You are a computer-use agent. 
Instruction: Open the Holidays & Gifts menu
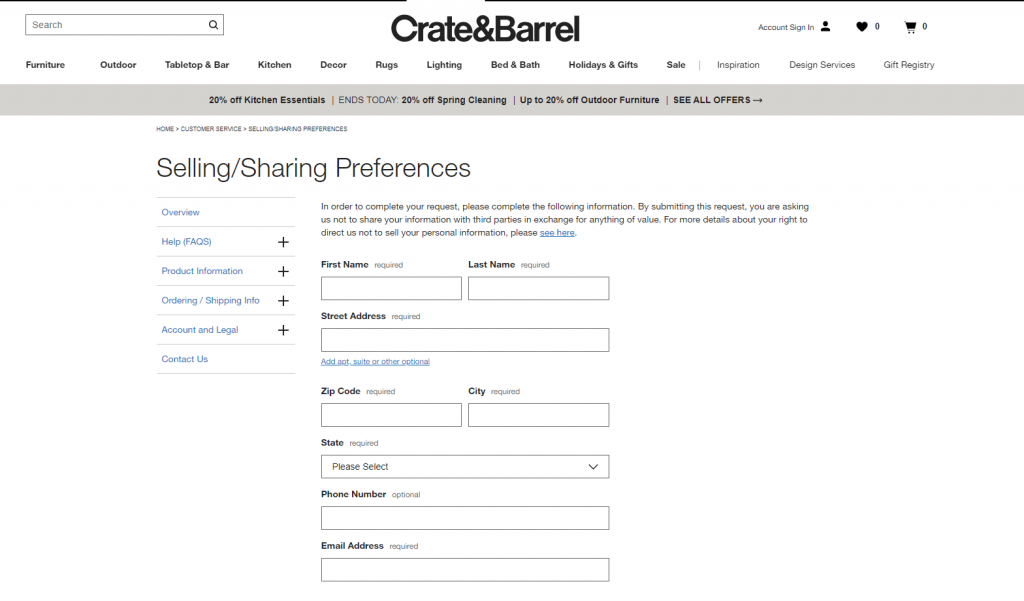pyautogui.click(x=603, y=64)
